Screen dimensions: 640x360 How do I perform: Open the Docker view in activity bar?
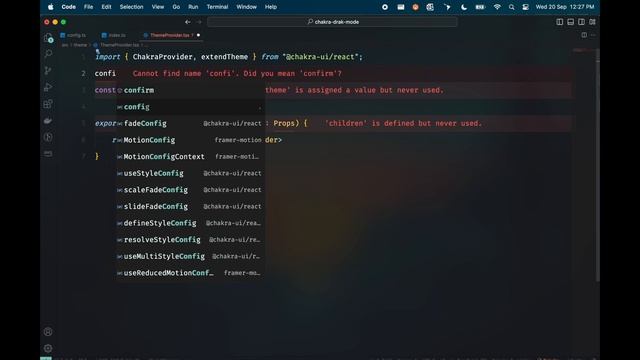point(48,120)
